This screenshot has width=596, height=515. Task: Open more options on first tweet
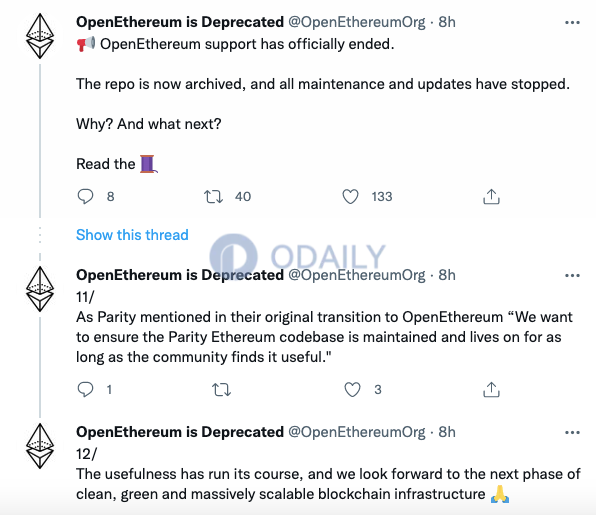pos(572,23)
